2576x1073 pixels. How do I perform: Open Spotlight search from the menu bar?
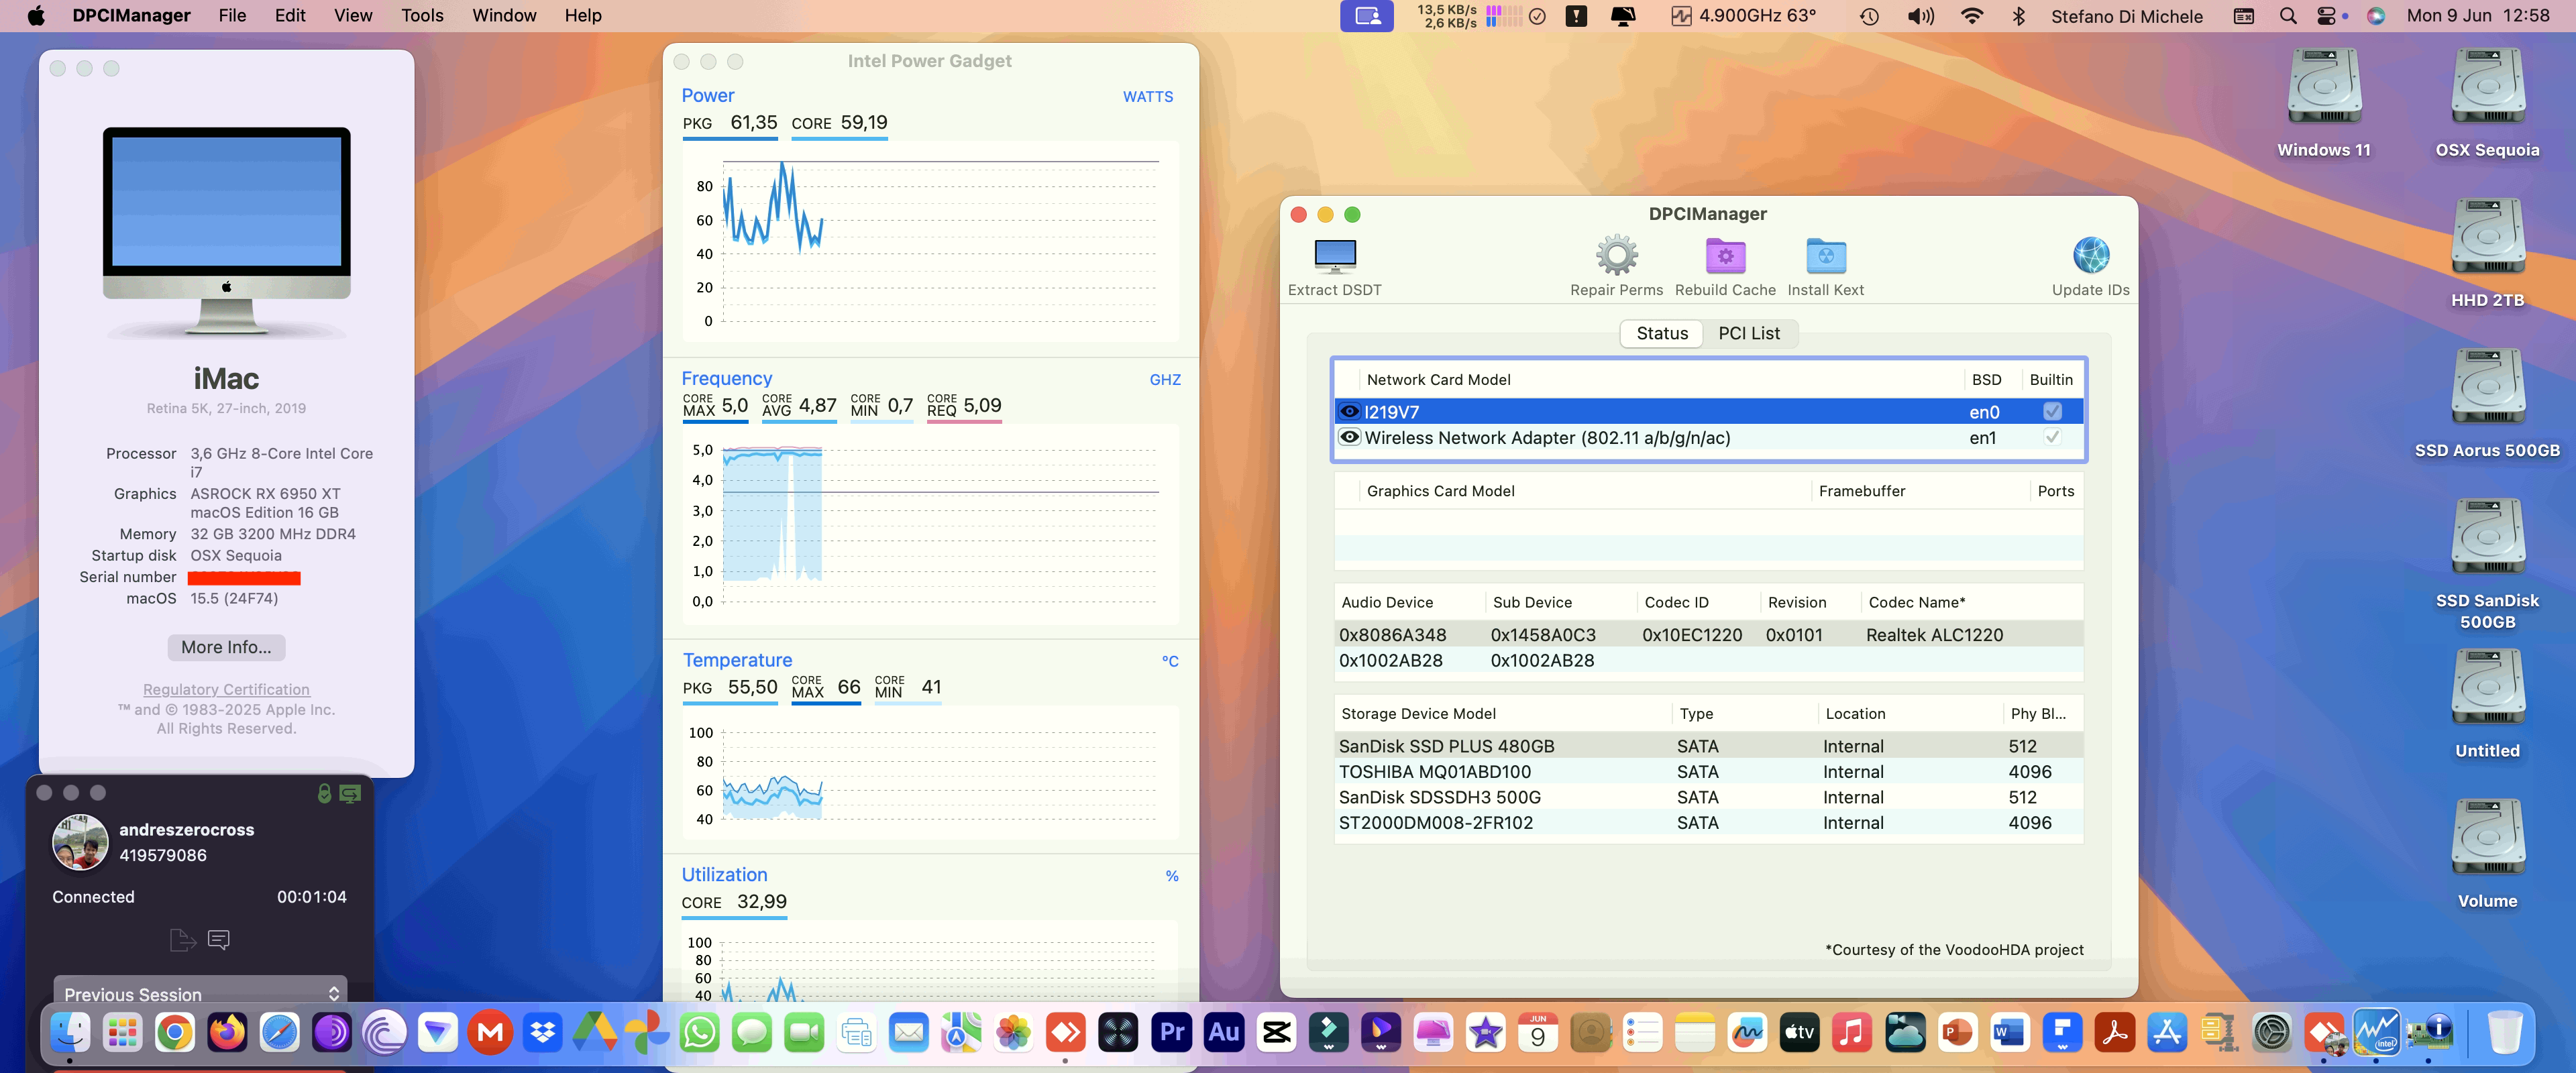coord(2287,15)
